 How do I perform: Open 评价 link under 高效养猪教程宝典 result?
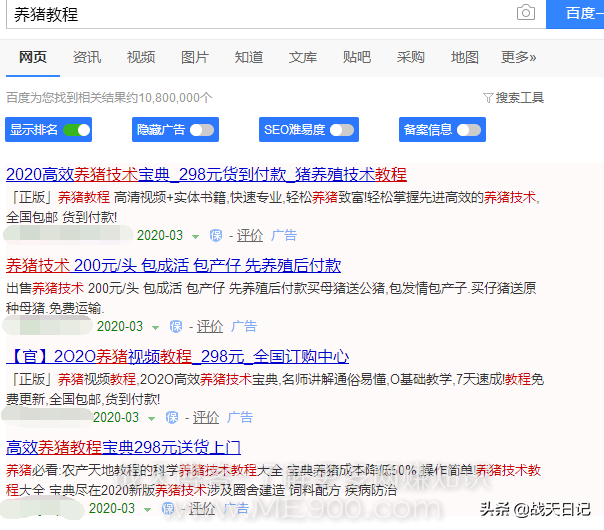click(x=202, y=508)
